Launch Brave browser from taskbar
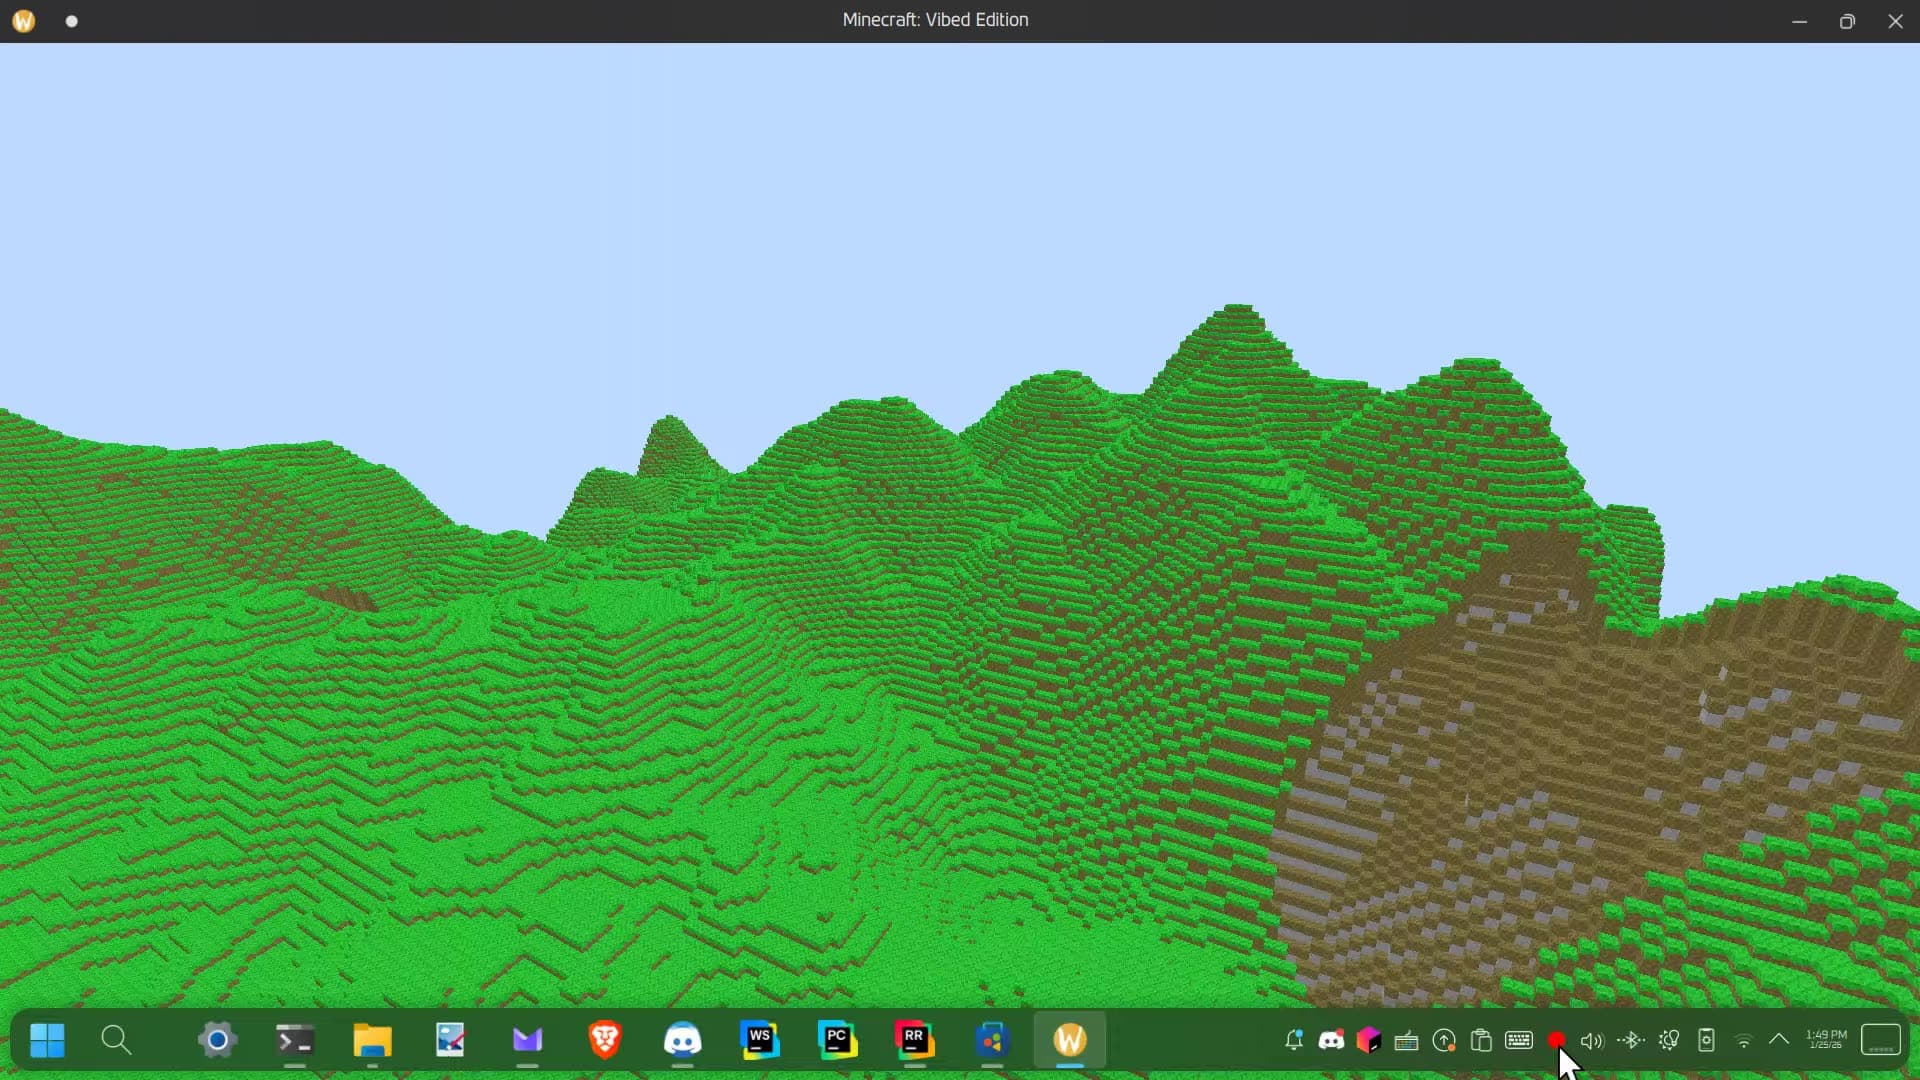The image size is (1920, 1080). click(605, 1040)
